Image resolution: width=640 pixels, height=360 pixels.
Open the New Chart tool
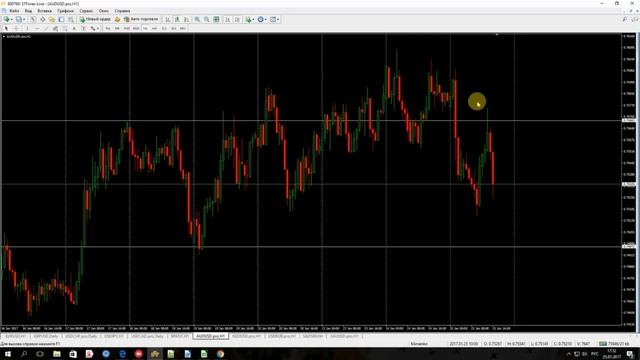coord(6,19)
